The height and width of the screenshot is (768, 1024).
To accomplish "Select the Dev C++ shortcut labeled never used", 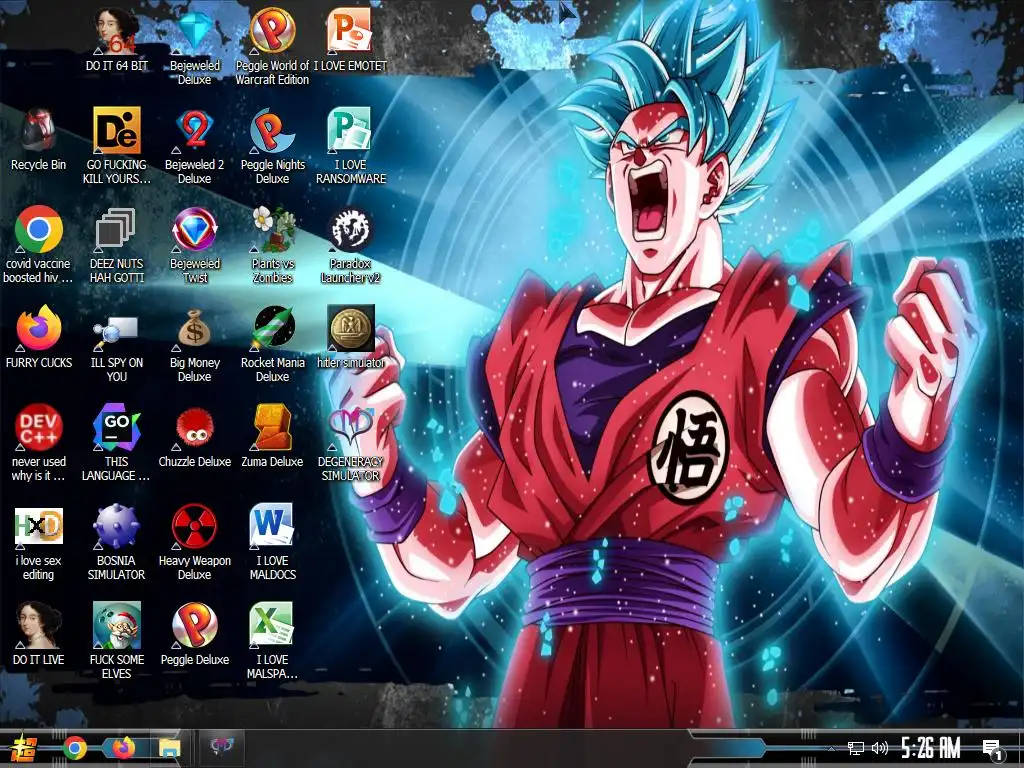I will coord(39,442).
